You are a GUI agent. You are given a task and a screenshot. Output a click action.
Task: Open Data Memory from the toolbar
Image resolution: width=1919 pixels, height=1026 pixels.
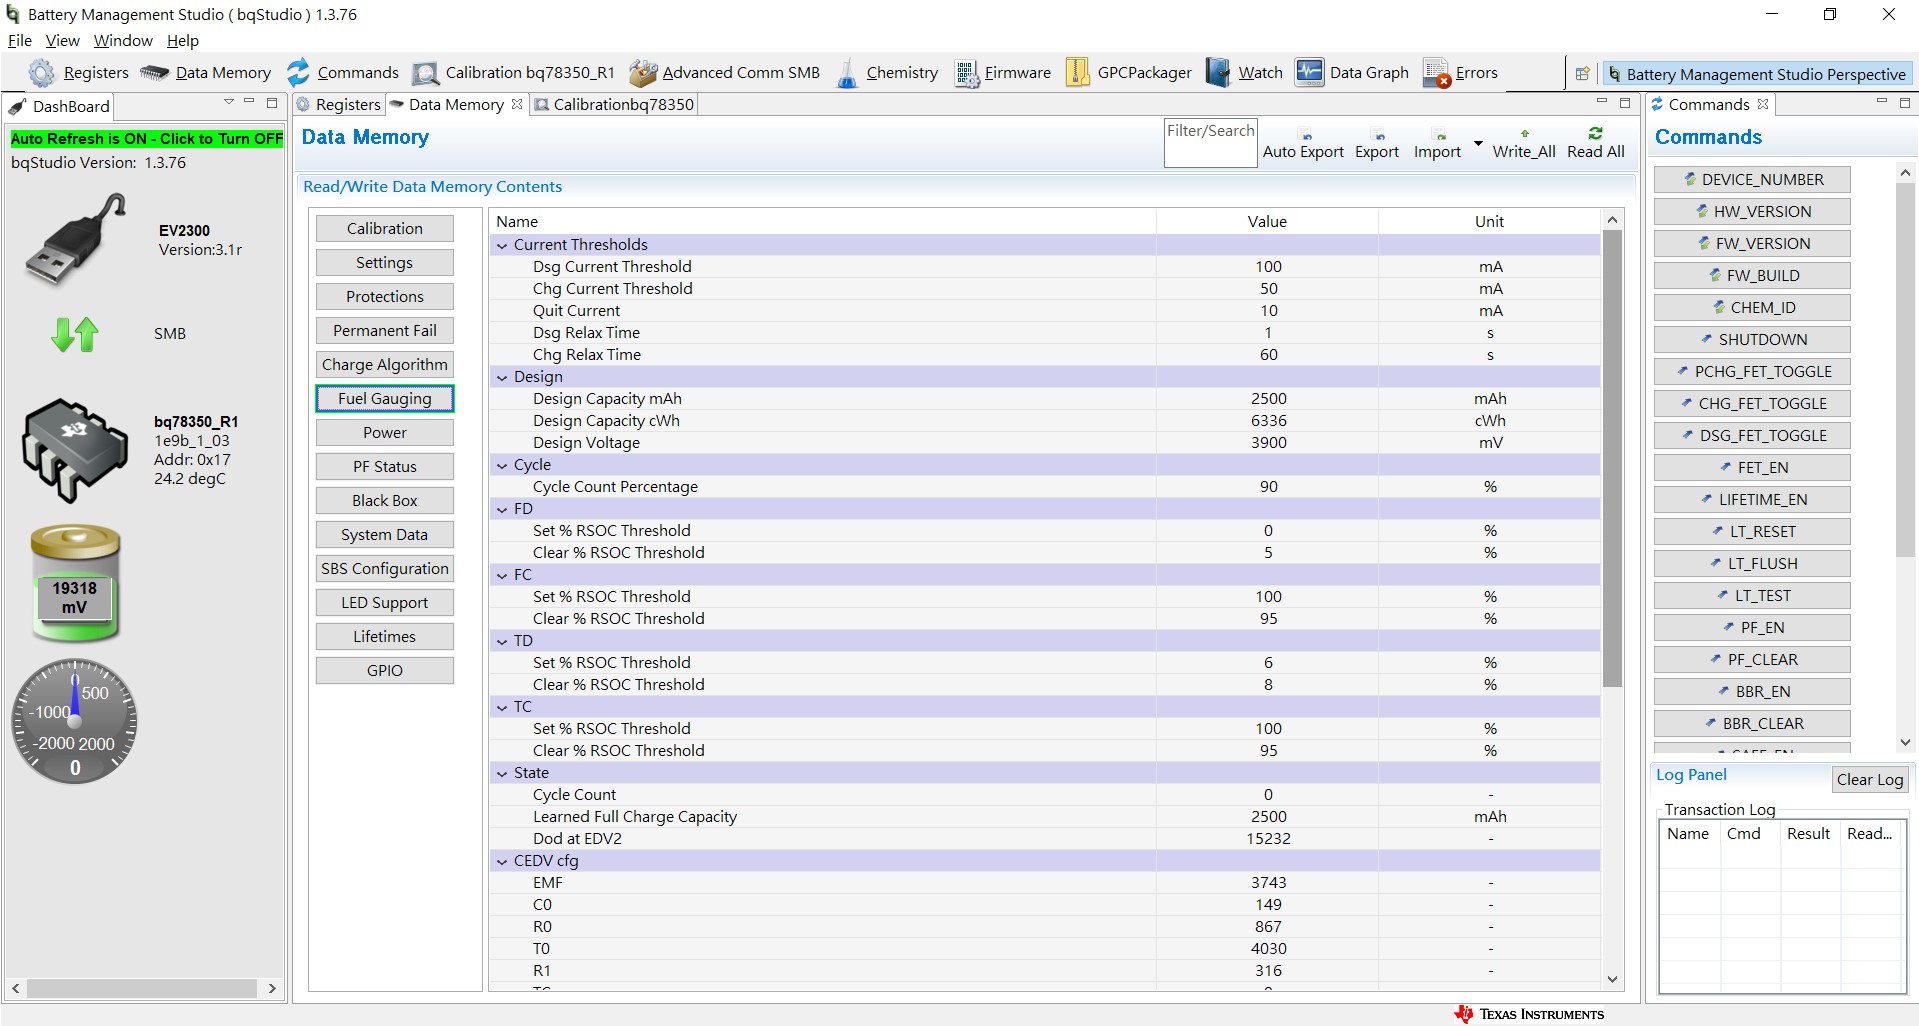click(x=205, y=73)
